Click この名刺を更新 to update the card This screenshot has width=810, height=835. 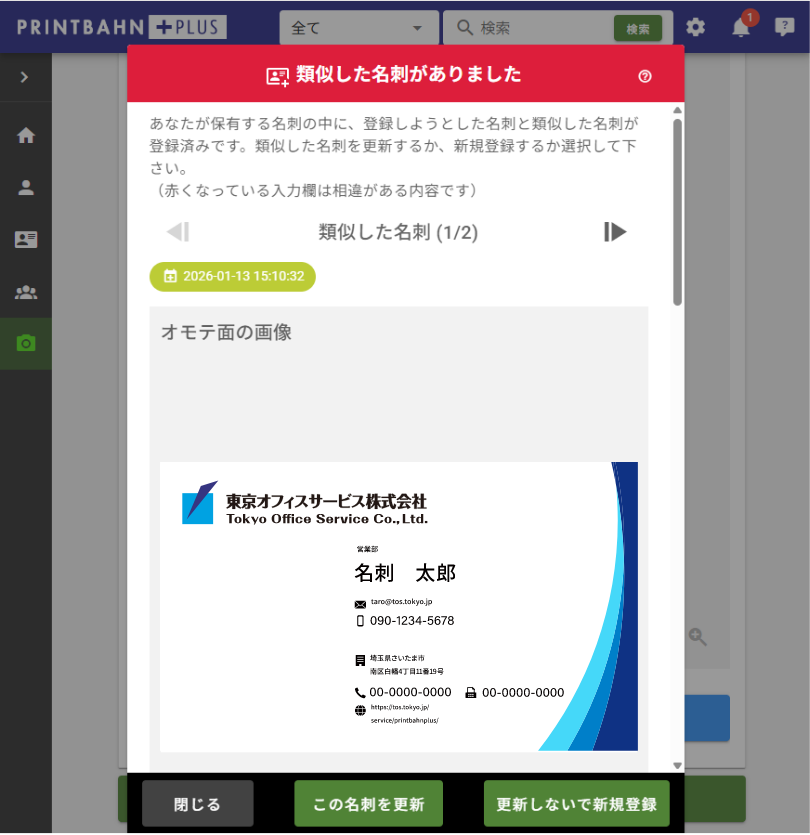pos(368,802)
